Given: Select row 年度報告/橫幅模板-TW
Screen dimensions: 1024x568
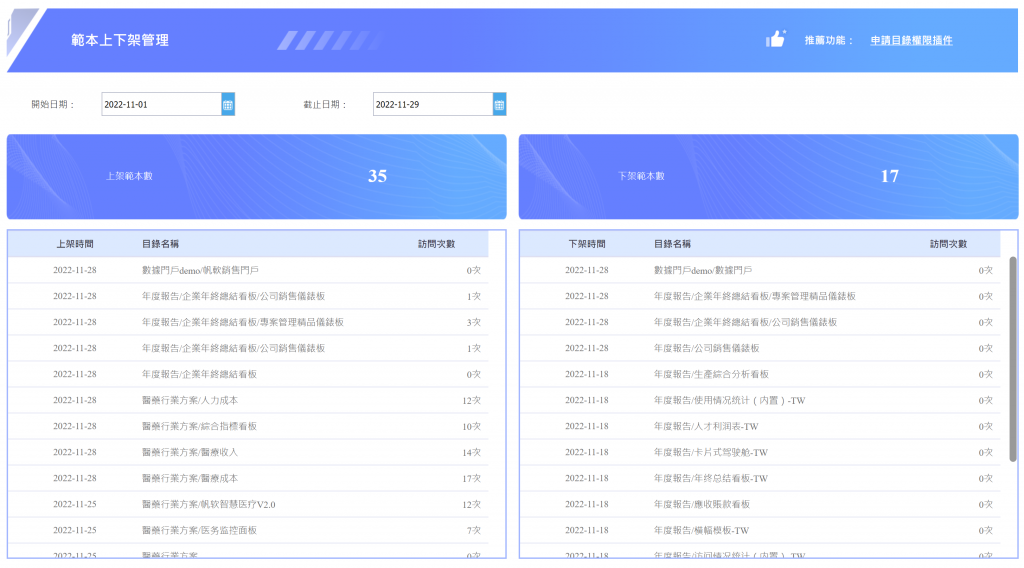Looking at the screenshot, I should coord(760,531).
